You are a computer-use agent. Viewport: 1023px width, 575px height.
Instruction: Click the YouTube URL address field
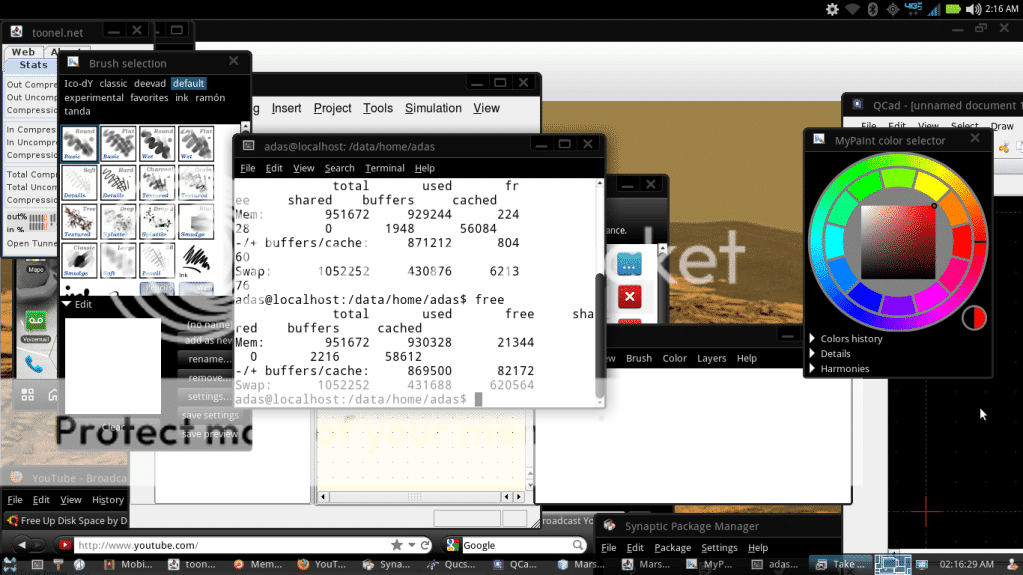point(232,545)
